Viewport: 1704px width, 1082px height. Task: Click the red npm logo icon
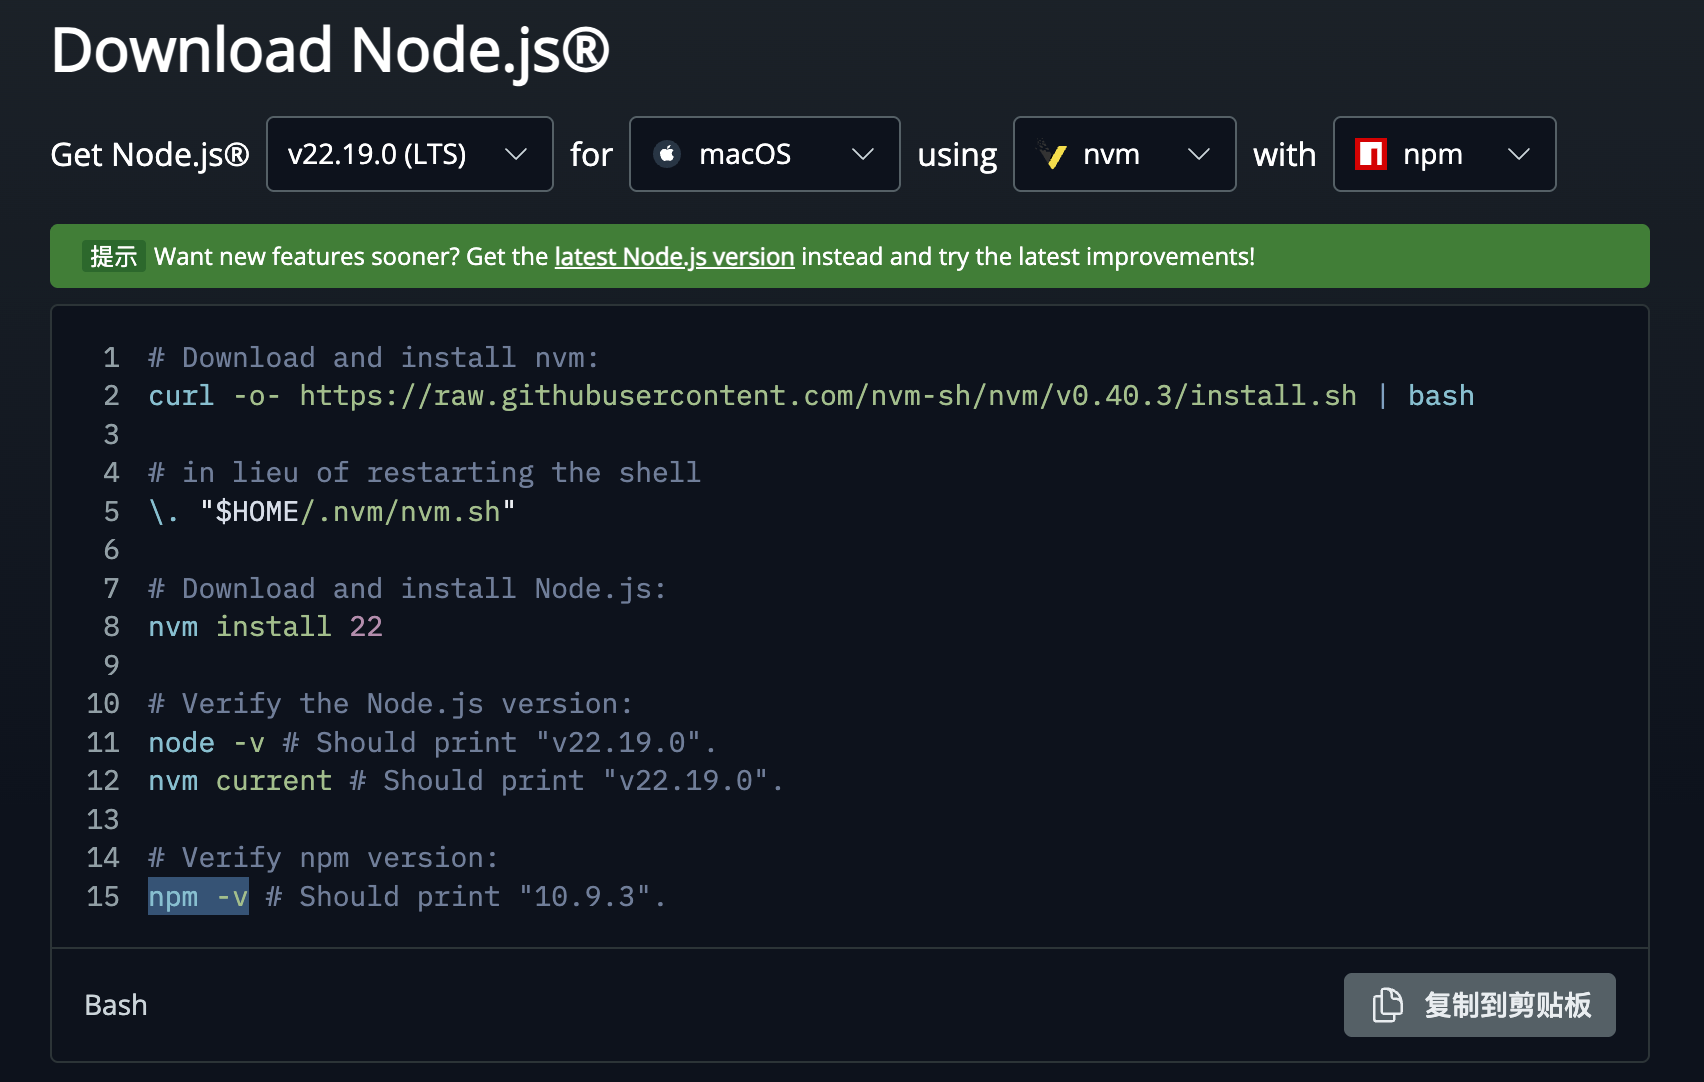click(1370, 154)
